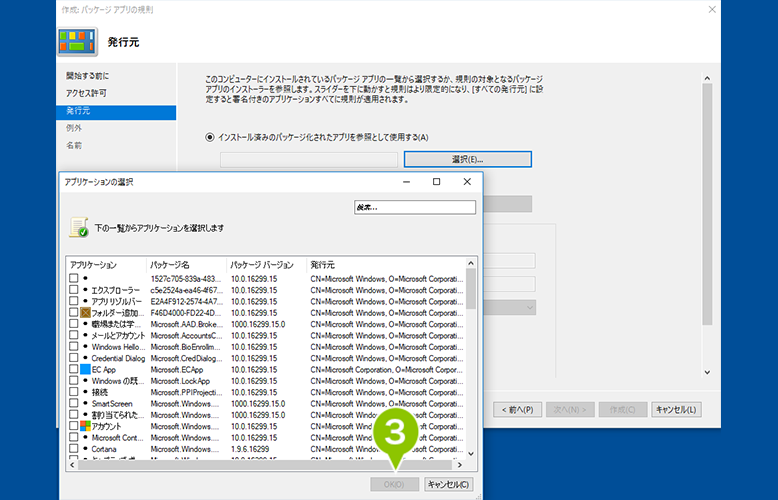
Task: Check the アプリリゾルバー application checkbox
Action: click(73, 301)
